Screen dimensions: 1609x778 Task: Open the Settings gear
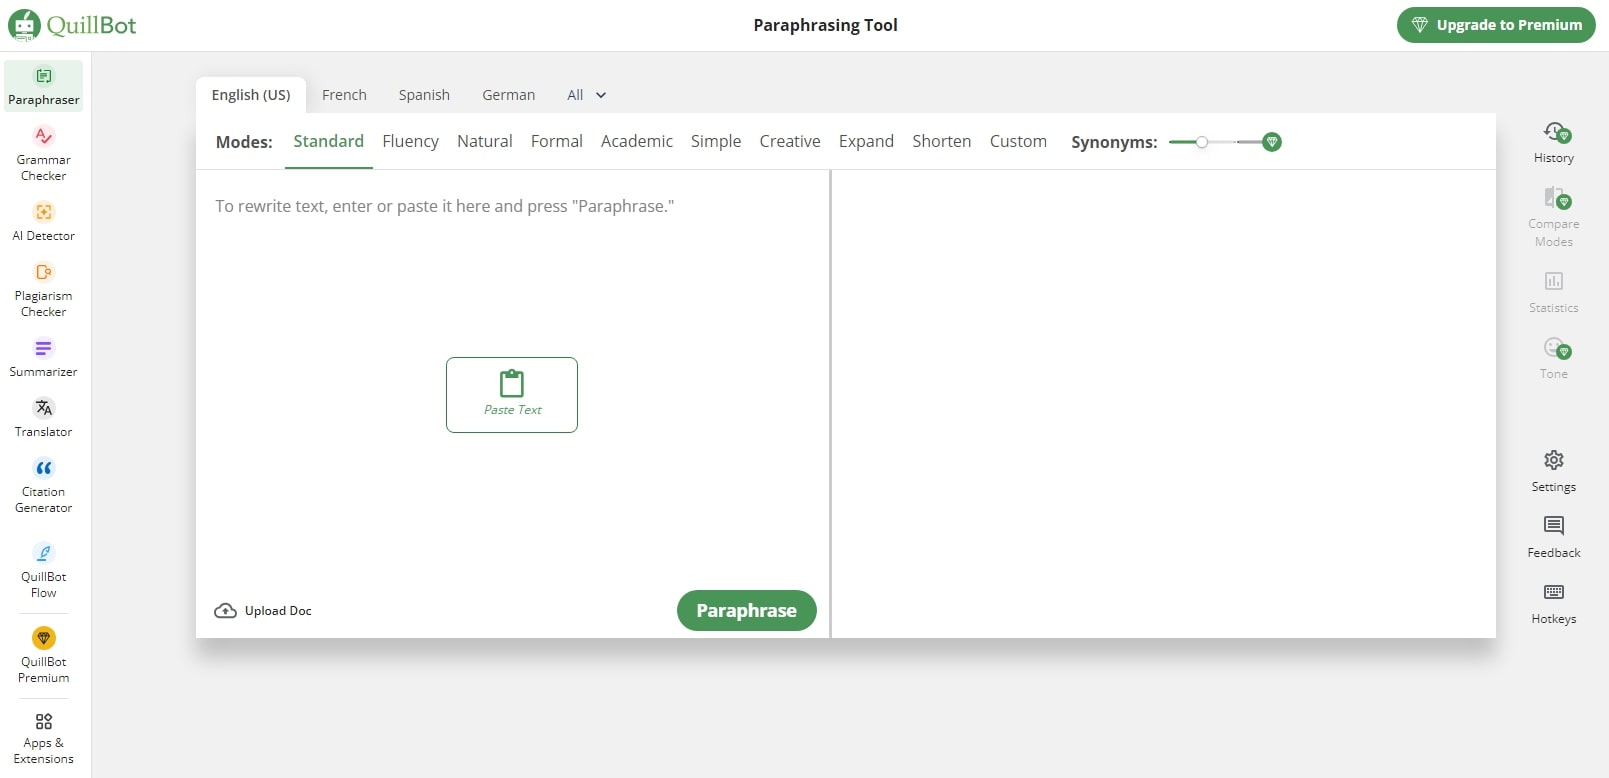[1553, 470]
